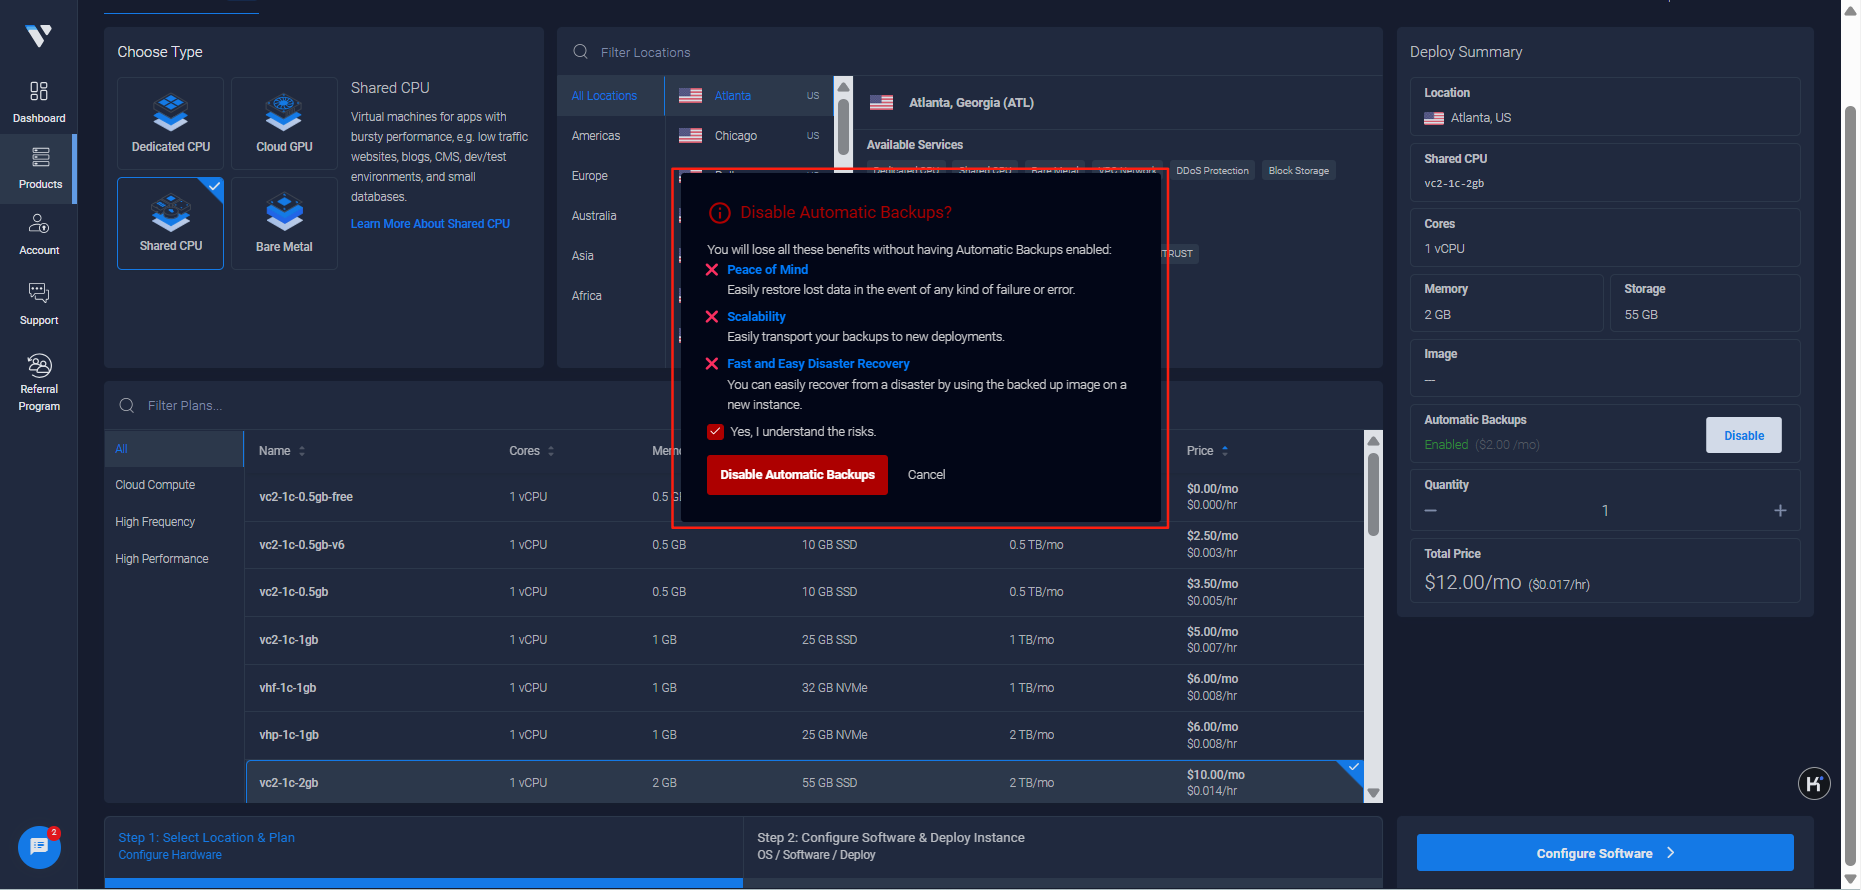1861x890 pixels.
Task: Open the live chat bubble
Action: (x=39, y=847)
